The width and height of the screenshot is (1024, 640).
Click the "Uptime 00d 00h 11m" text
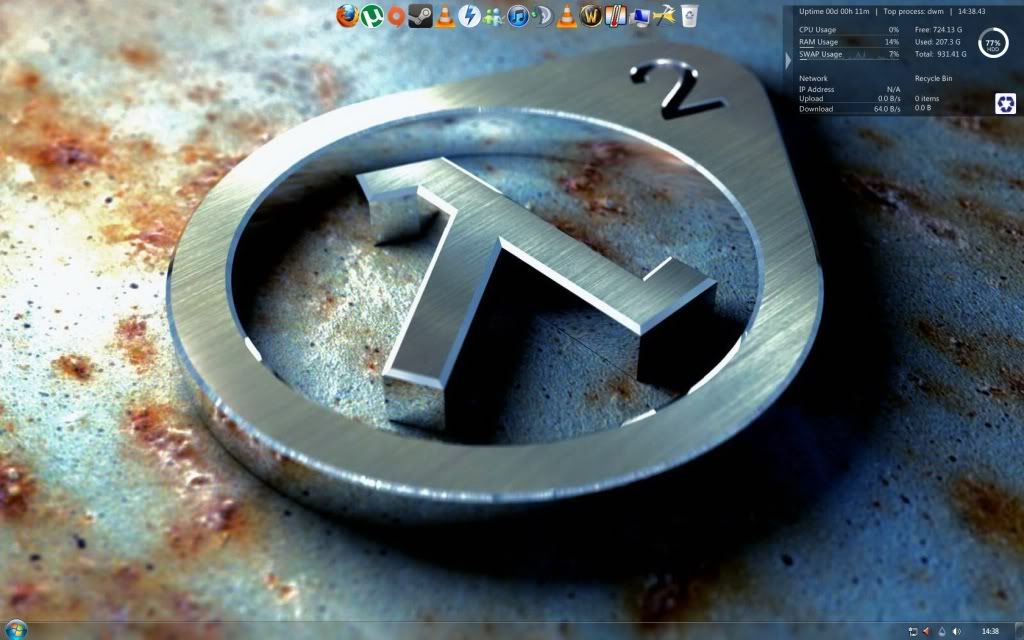tap(834, 12)
